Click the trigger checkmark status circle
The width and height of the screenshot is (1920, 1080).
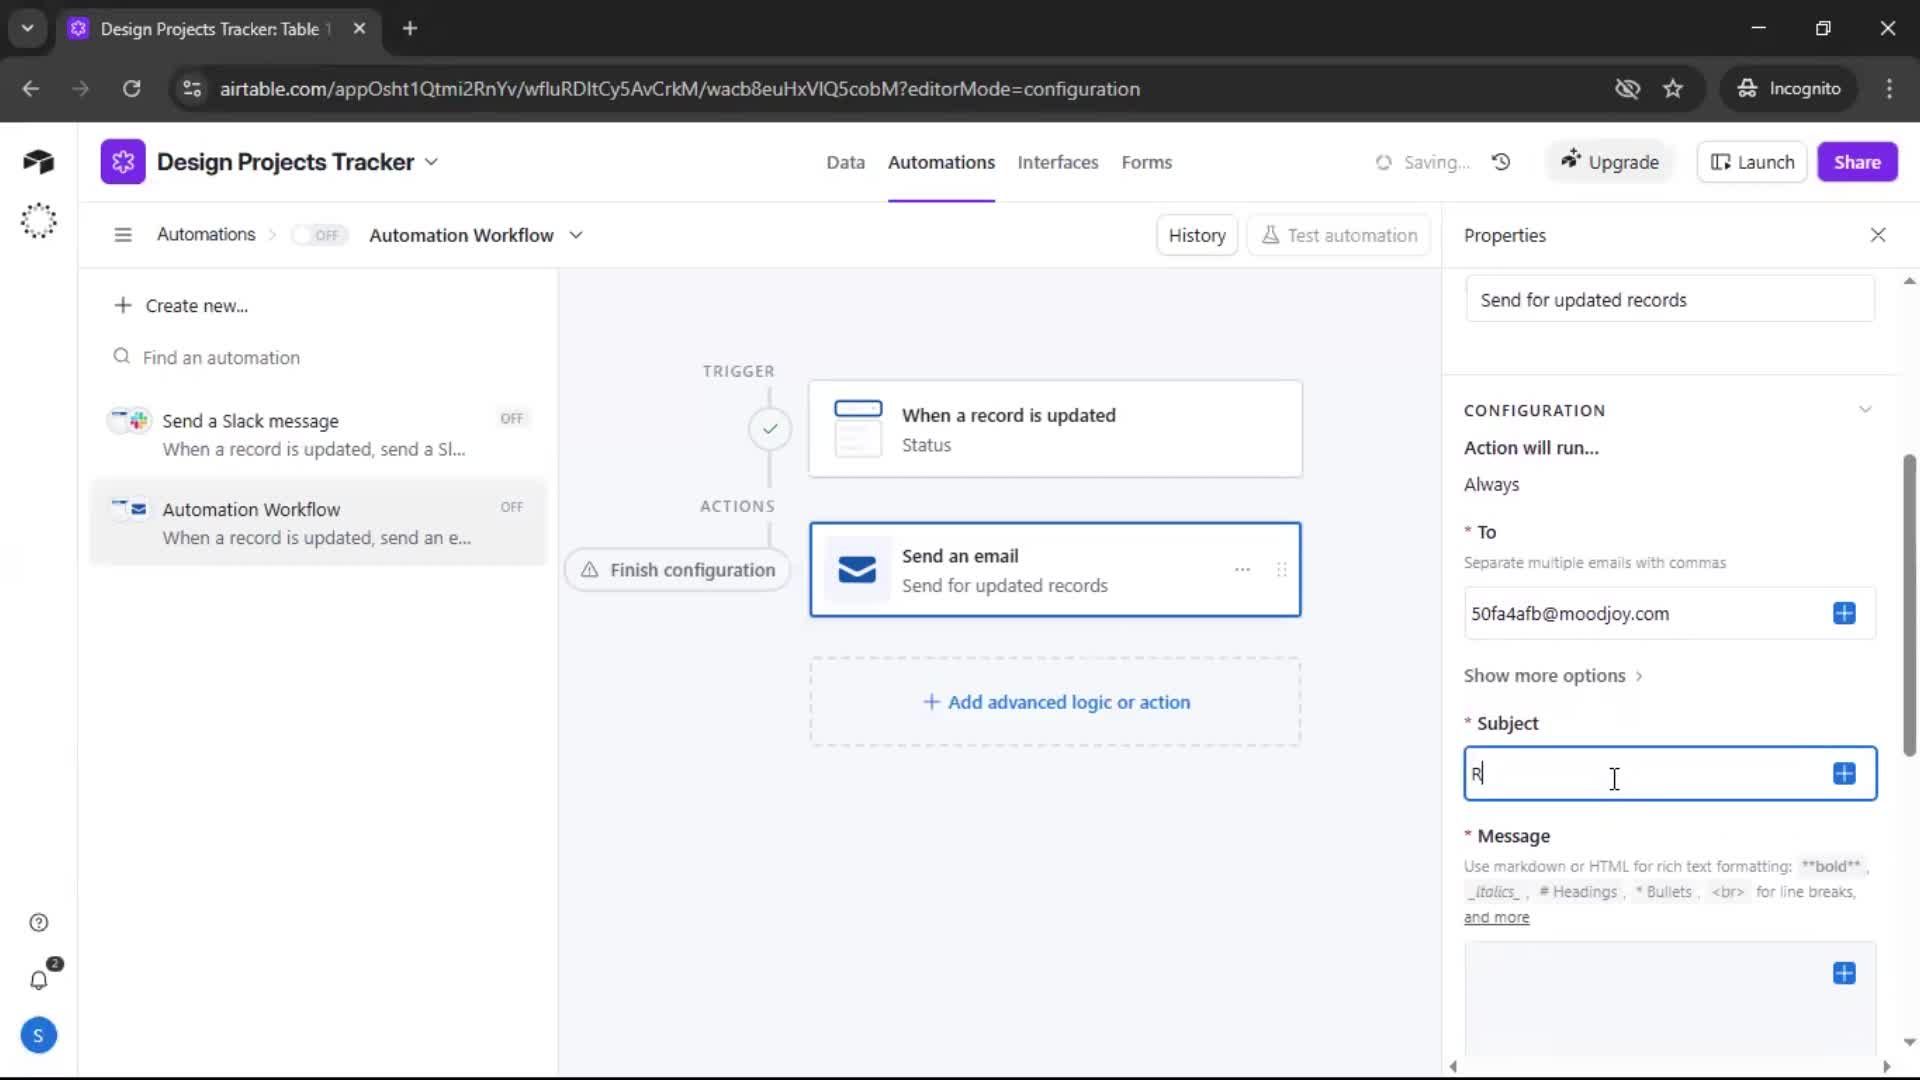pos(770,429)
